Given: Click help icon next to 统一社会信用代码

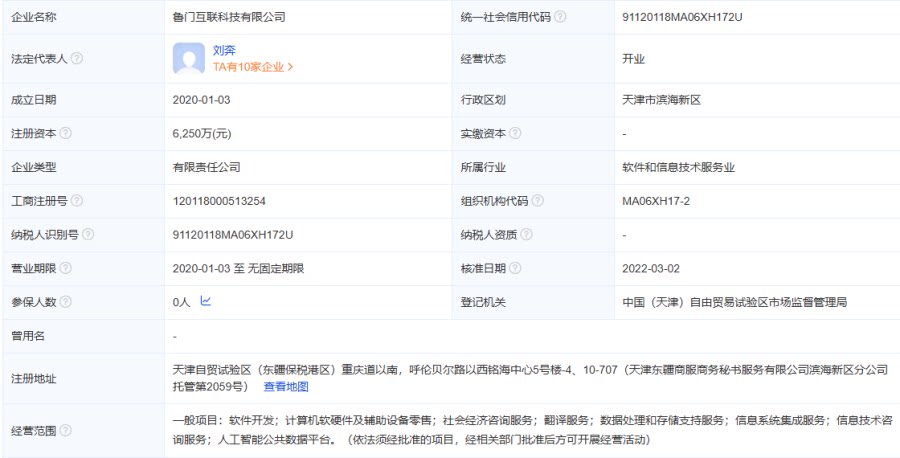Looking at the screenshot, I should [560, 17].
